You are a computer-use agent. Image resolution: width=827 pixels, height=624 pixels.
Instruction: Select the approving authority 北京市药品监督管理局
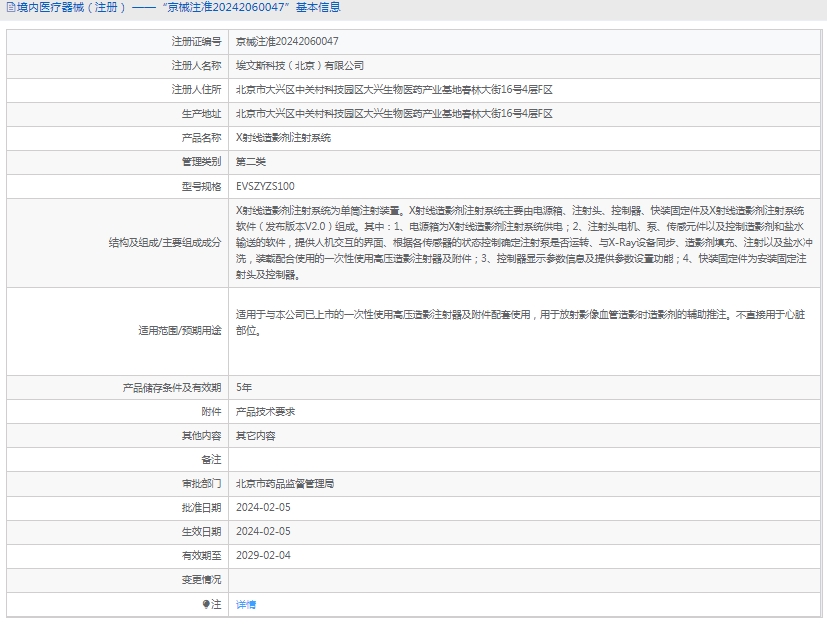pyautogui.click(x=285, y=483)
